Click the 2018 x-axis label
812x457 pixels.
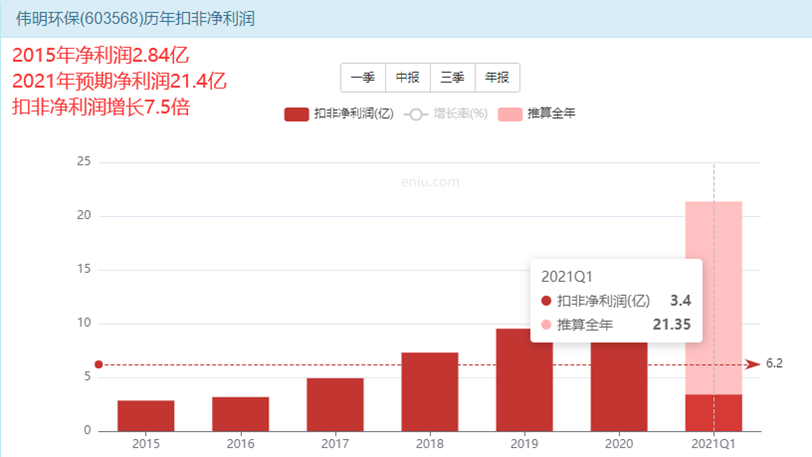click(x=430, y=444)
